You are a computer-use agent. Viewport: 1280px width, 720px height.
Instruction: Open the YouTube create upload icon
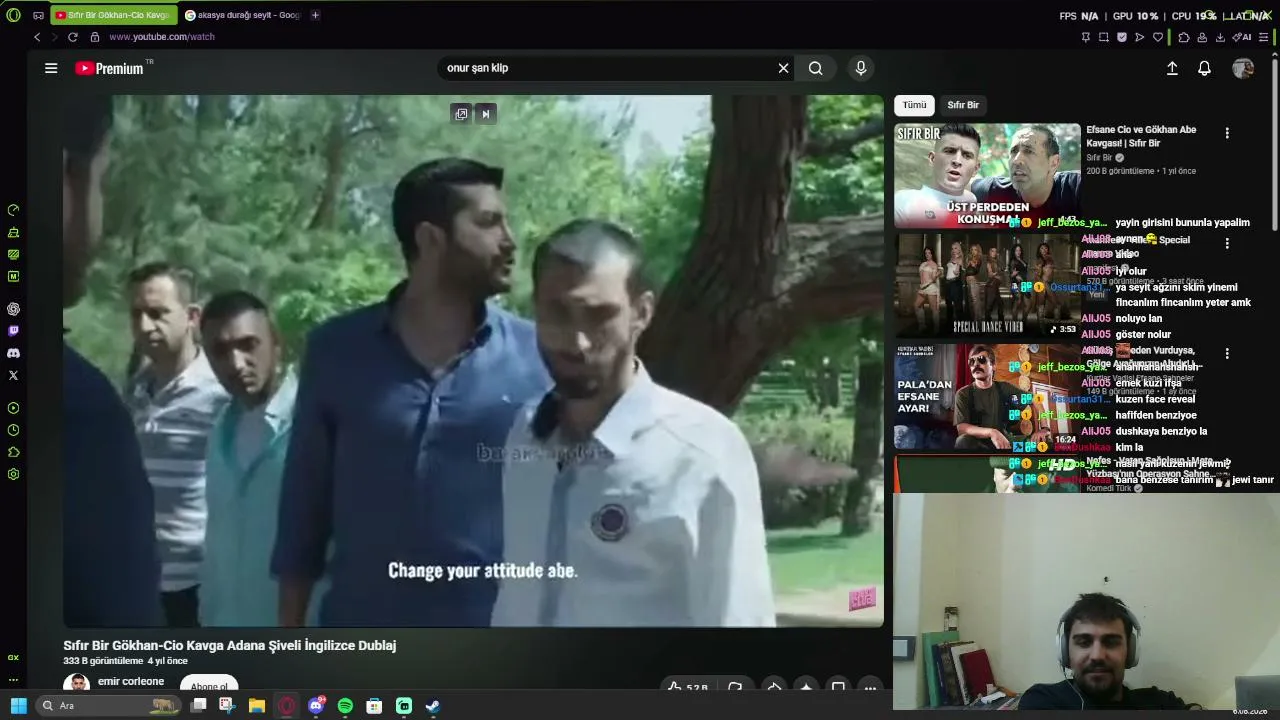[x=1172, y=68]
